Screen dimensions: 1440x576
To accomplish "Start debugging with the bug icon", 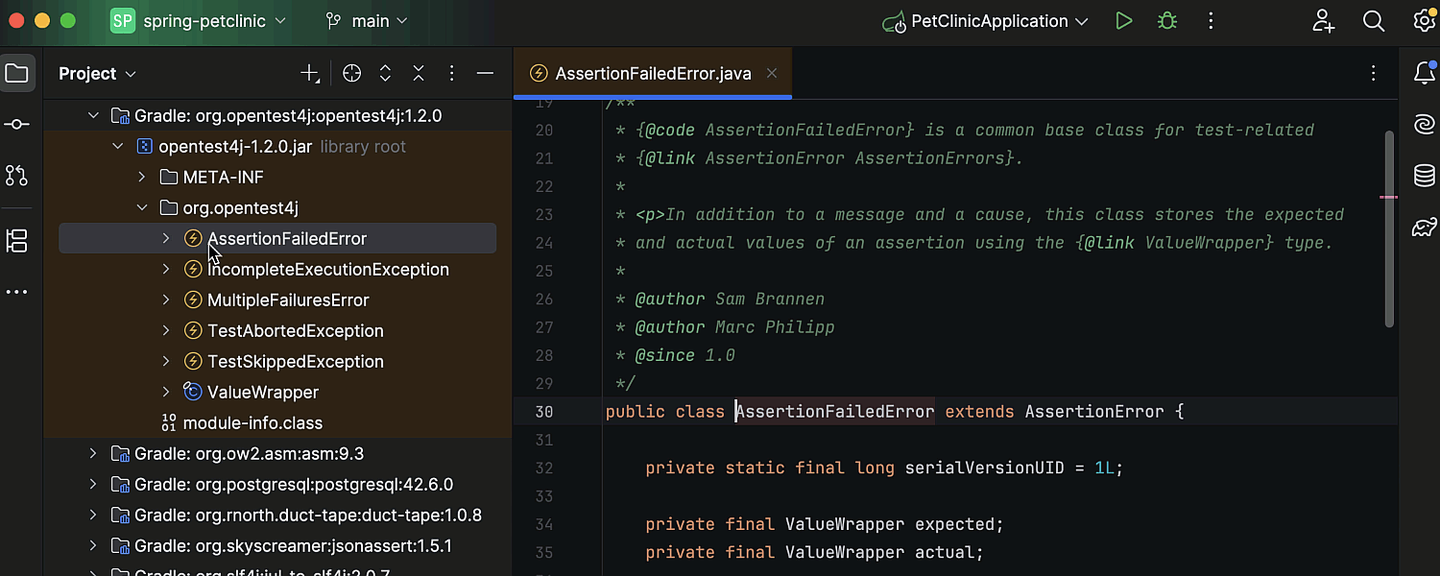I will pos(1166,20).
